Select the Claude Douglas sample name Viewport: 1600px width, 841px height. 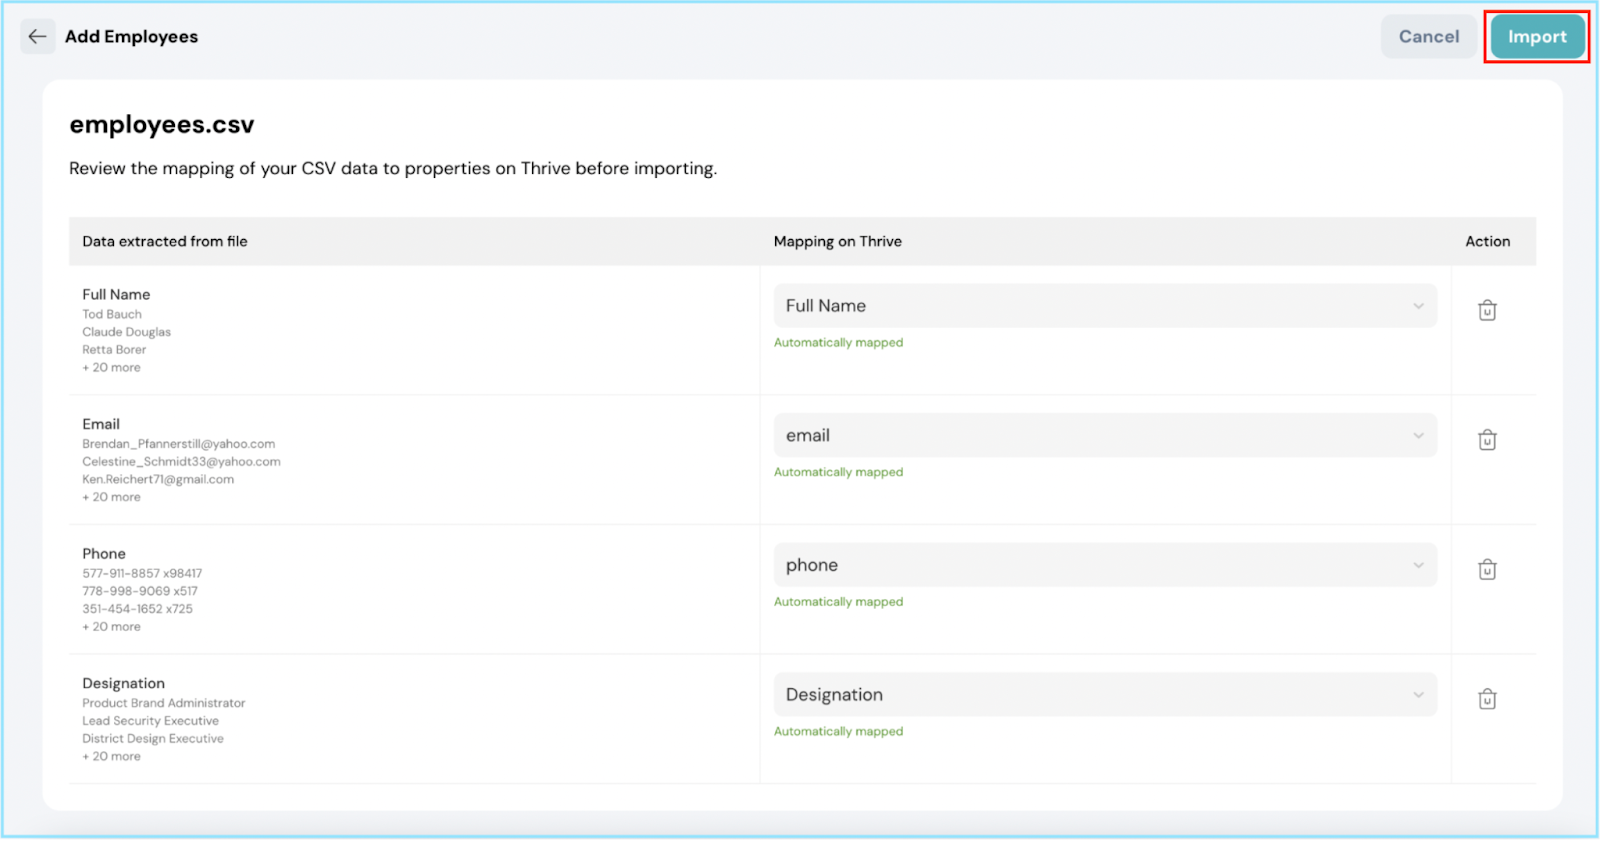click(127, 332)
